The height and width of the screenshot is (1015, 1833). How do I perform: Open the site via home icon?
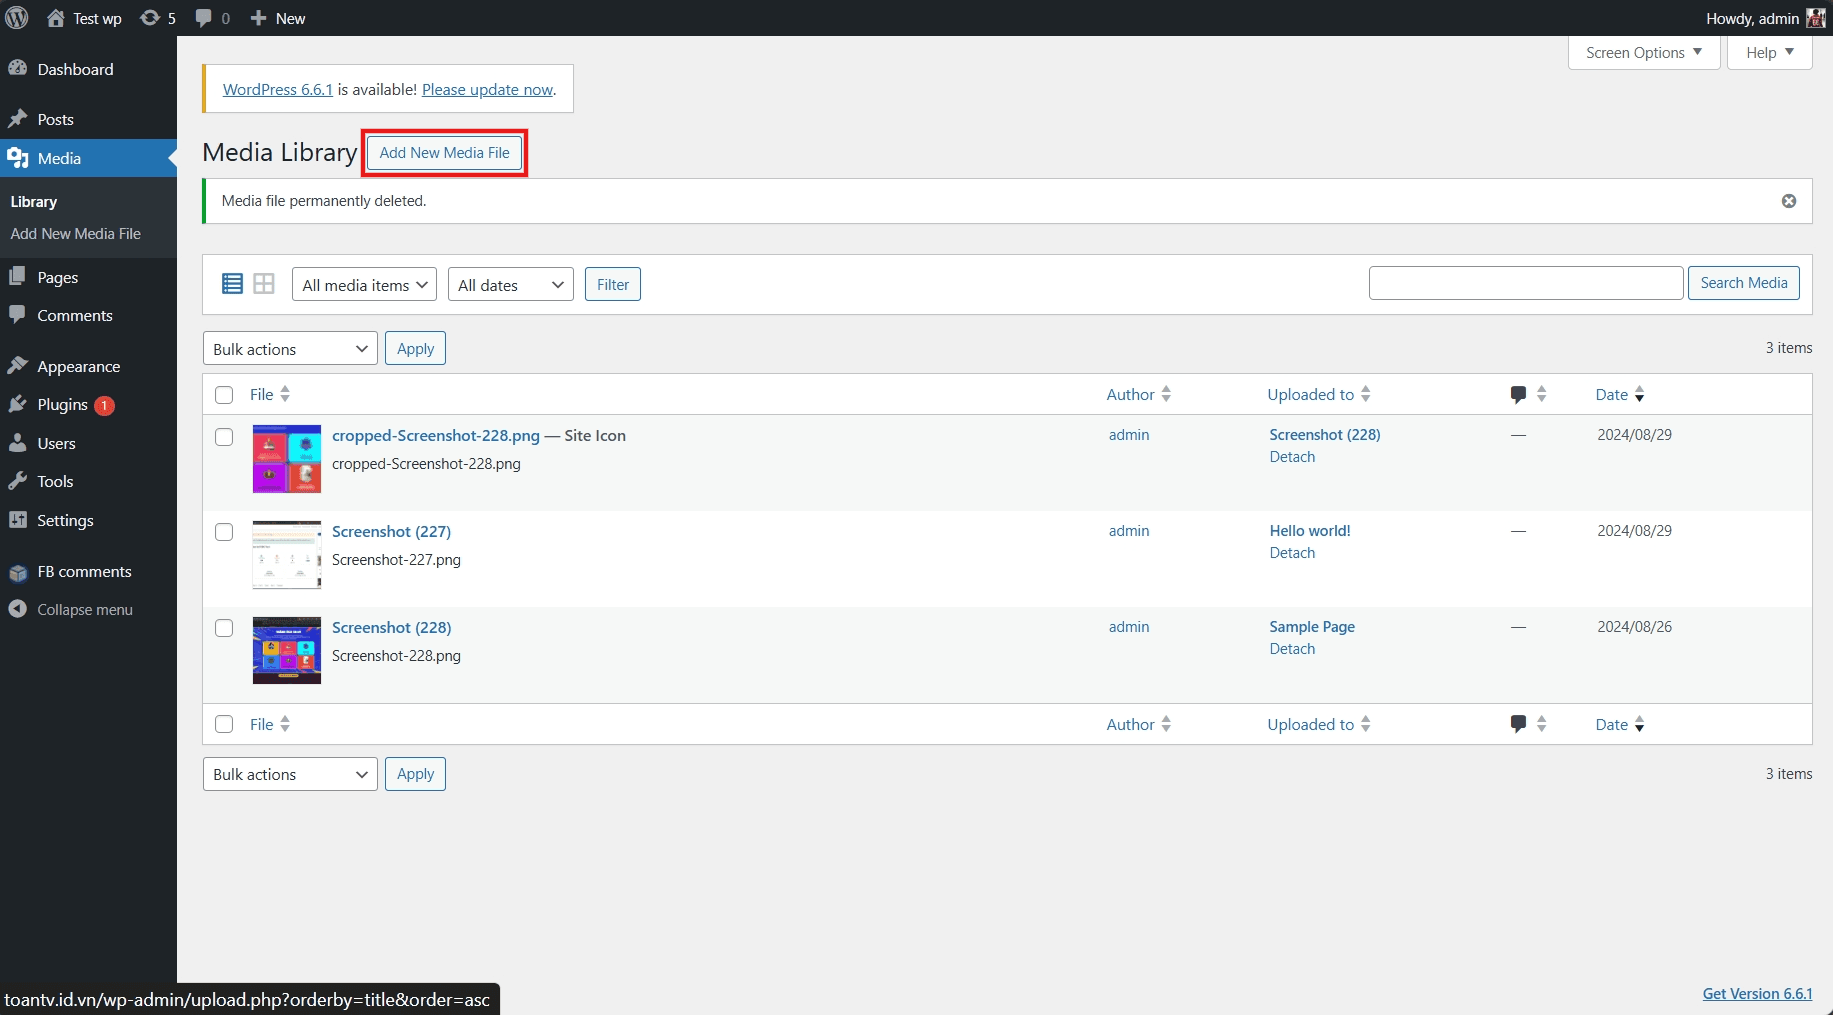pyautogui.click(x=56, y=18)
